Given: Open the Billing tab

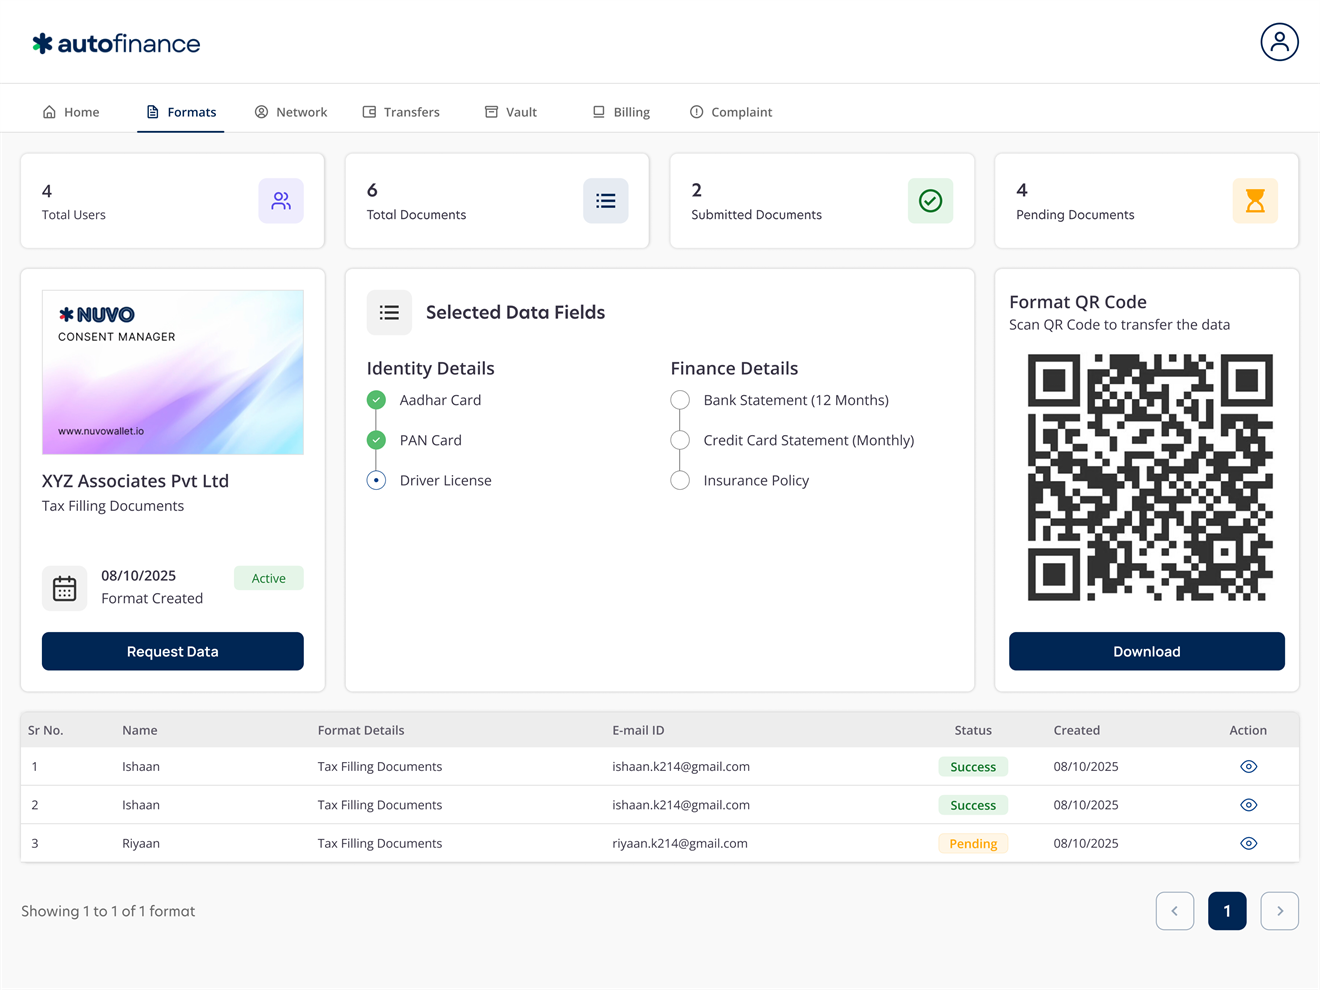Looking at the screenshot, I should pos(621,112).
